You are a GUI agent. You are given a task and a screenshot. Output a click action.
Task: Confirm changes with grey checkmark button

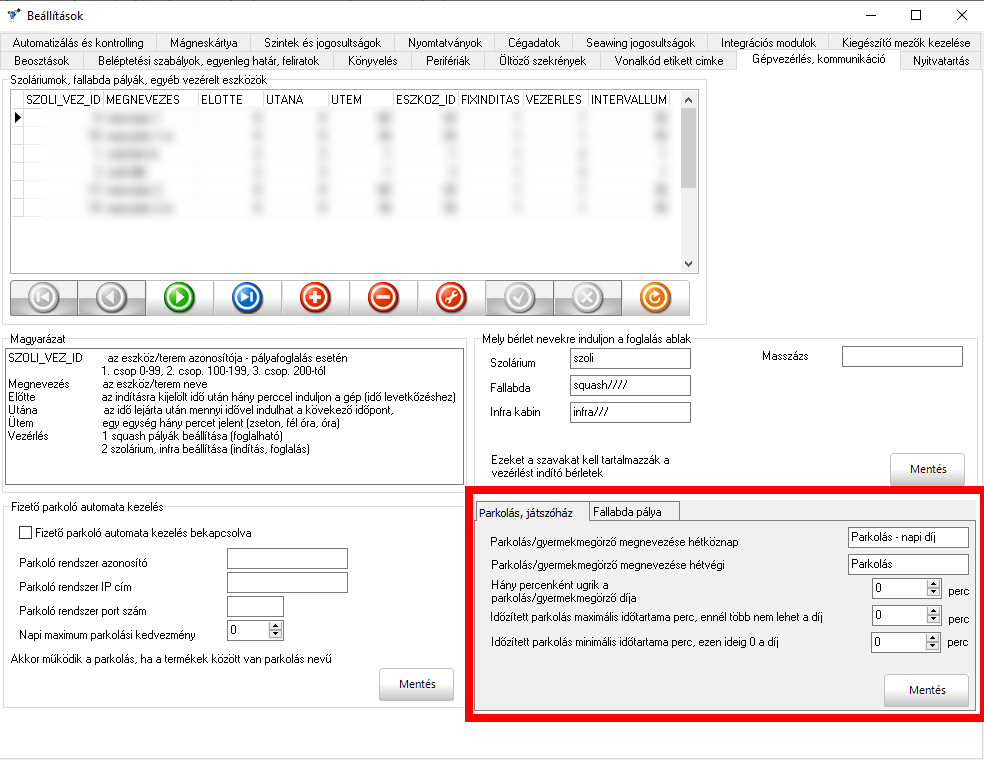pos(519,297)
